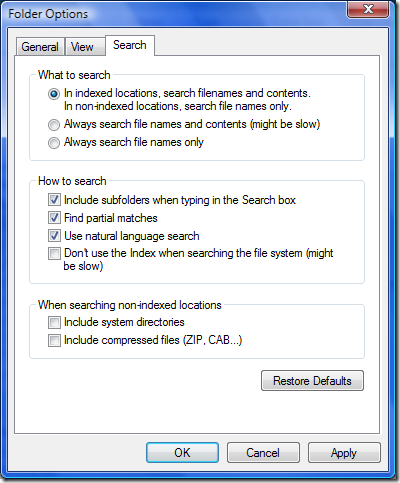Click the Restore Defaults button
Image resolution: width=400 pixels, height=483 pixels.
click(x=312, y=381)
